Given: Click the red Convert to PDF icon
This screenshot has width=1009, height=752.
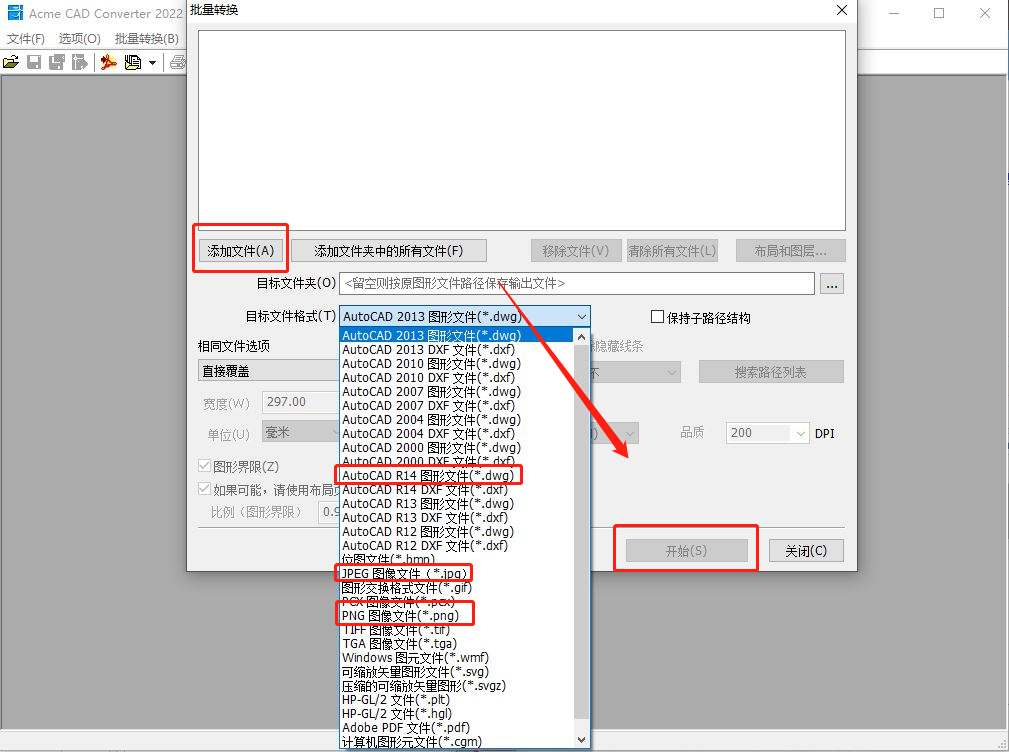Looking at the screenshot, I should pos(108,62).
